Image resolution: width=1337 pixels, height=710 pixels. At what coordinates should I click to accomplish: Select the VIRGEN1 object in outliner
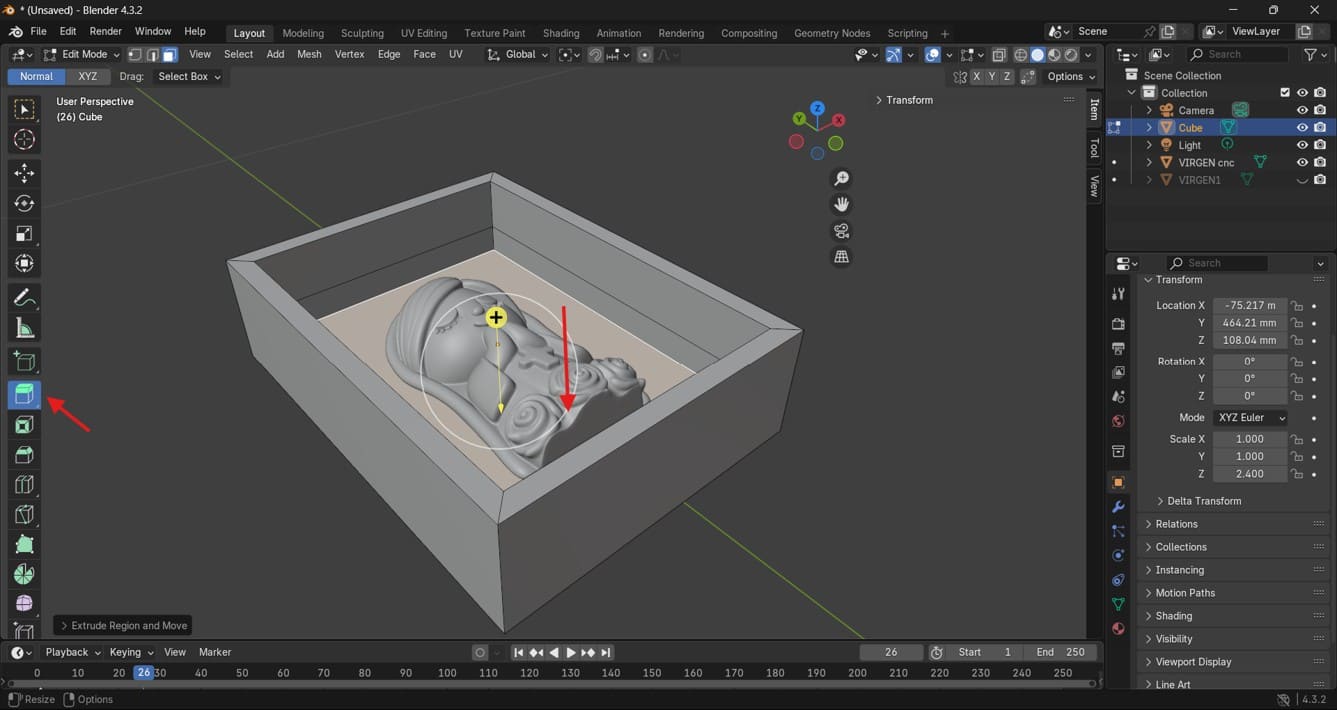click(1199, 180)
